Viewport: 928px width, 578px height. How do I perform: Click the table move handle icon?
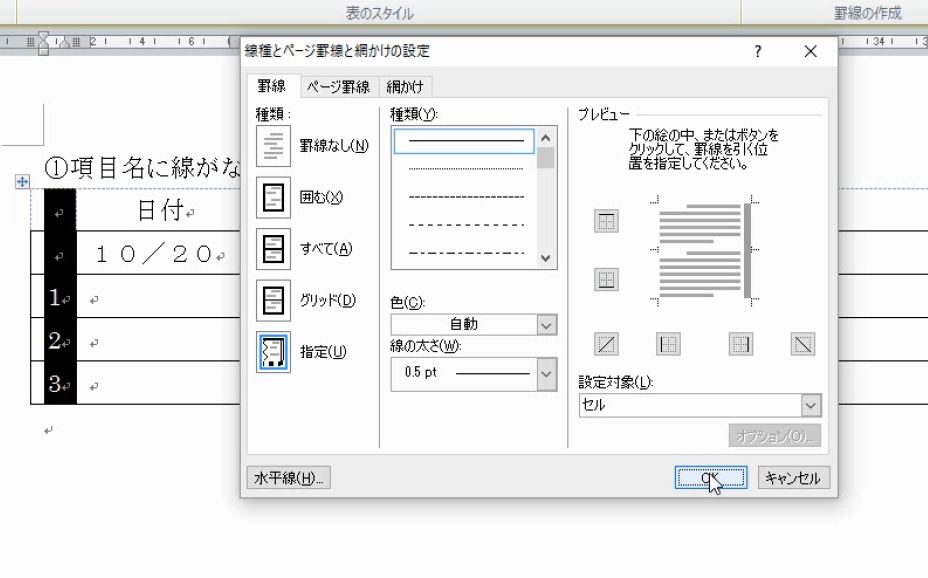tap(22, 182)
